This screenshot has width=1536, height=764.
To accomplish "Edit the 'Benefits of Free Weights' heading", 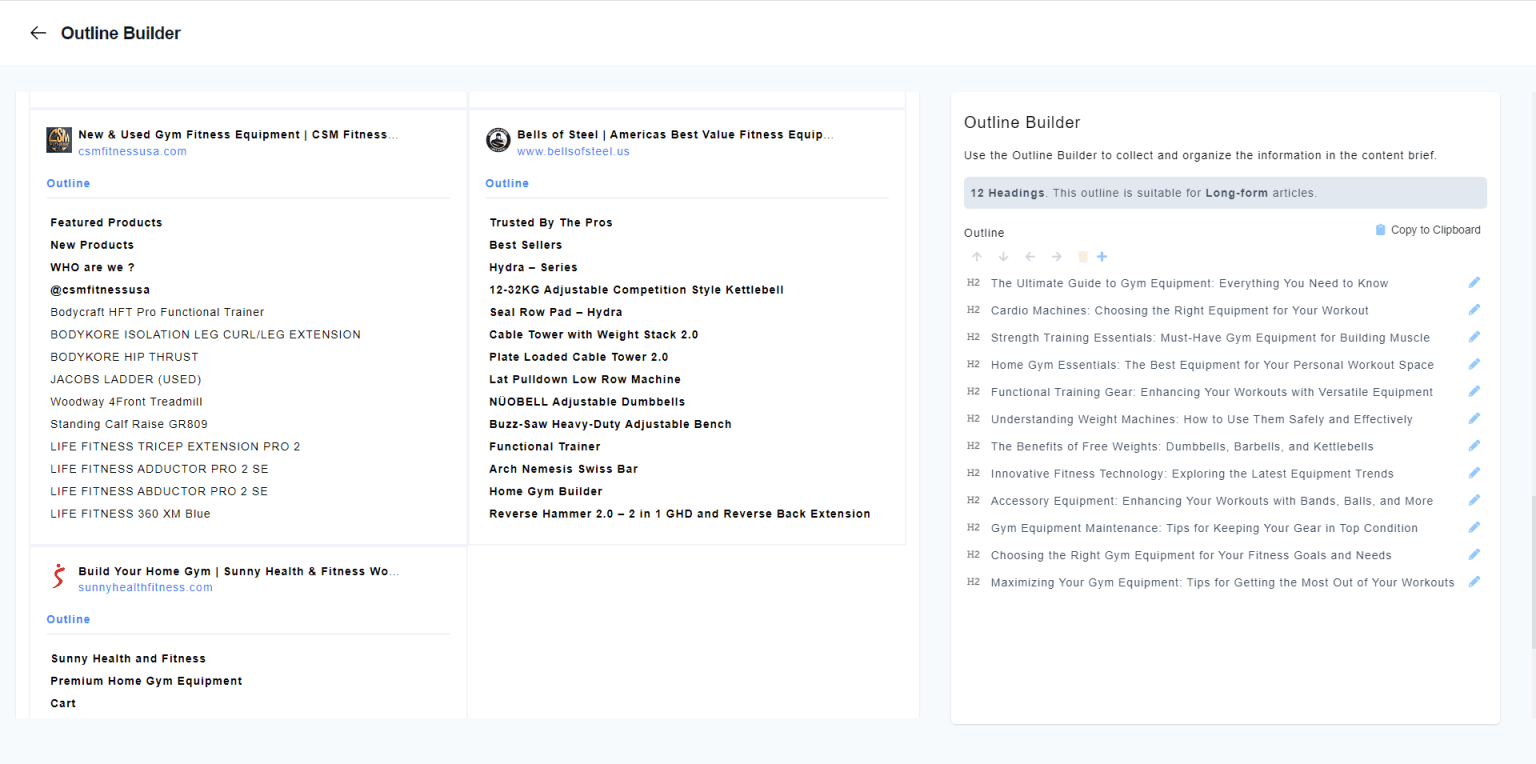I will point(1474,446).
